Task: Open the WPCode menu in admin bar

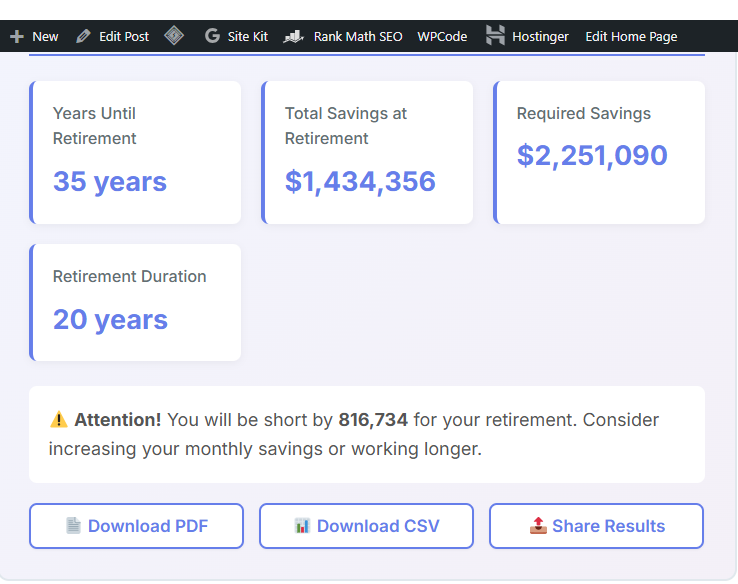Action: pos(442,37)
